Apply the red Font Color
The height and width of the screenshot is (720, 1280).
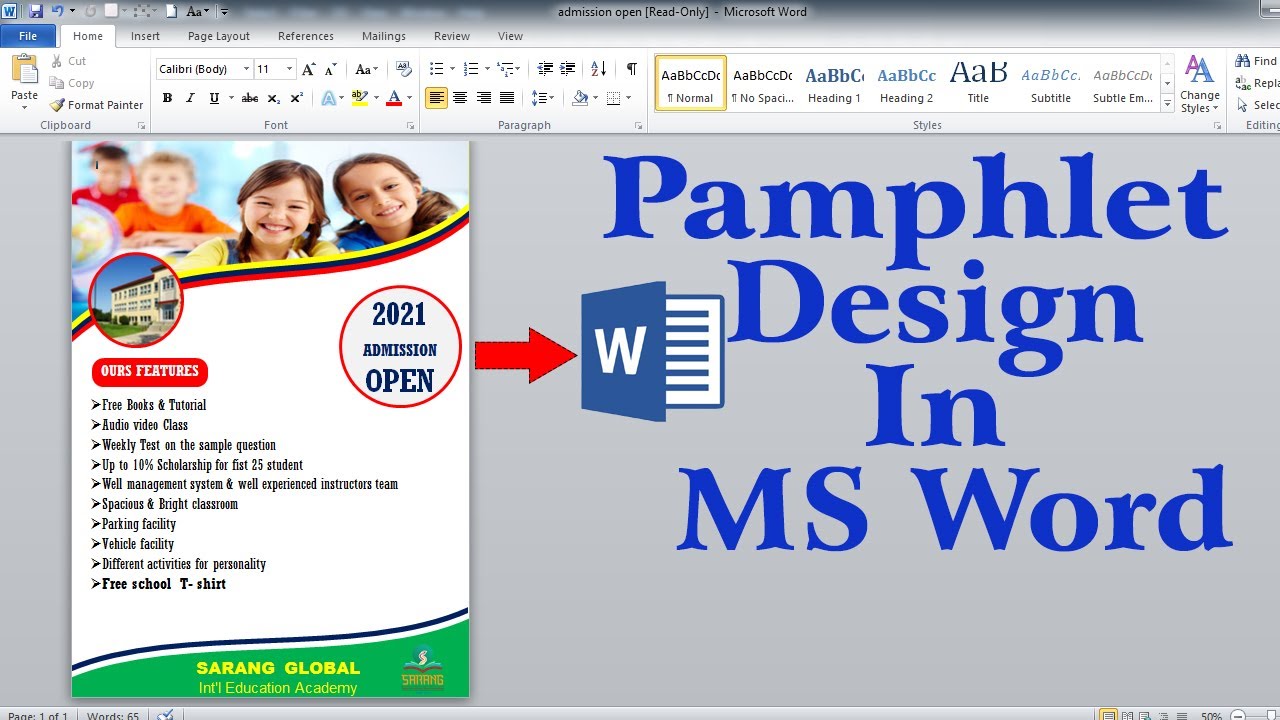click(393, 98)
